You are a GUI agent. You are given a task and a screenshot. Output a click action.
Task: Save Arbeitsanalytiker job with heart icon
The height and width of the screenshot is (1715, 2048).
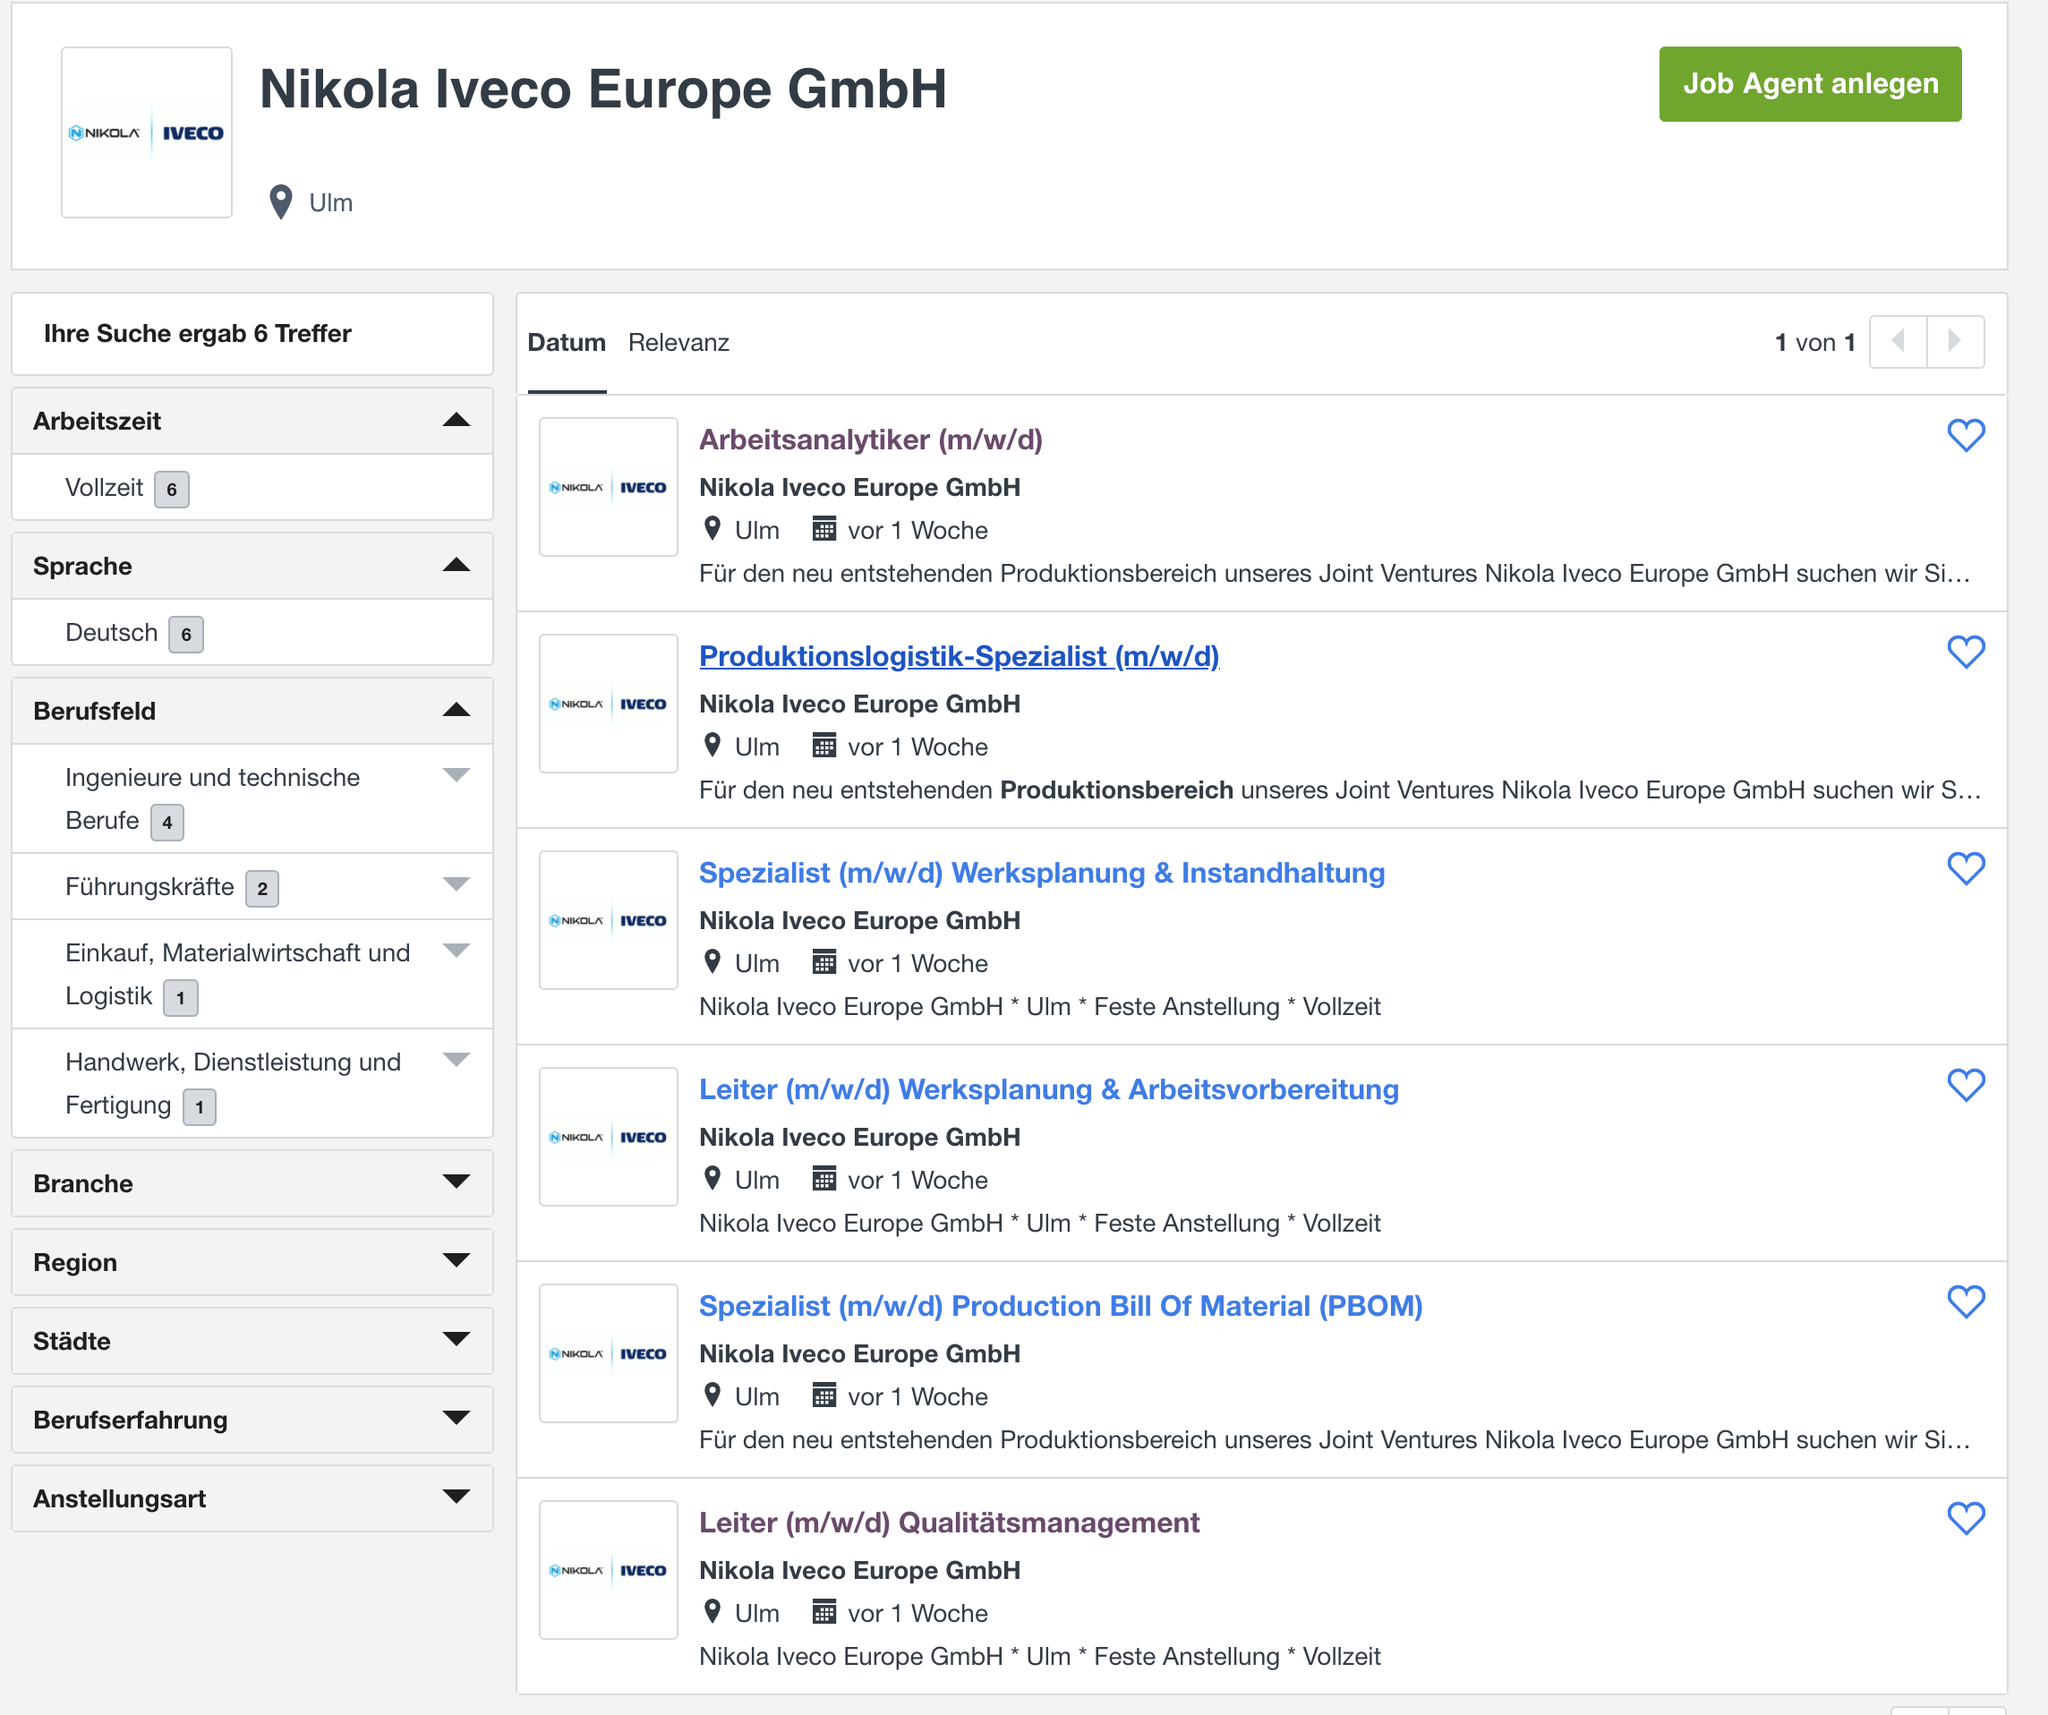(x=1965, y=435)
